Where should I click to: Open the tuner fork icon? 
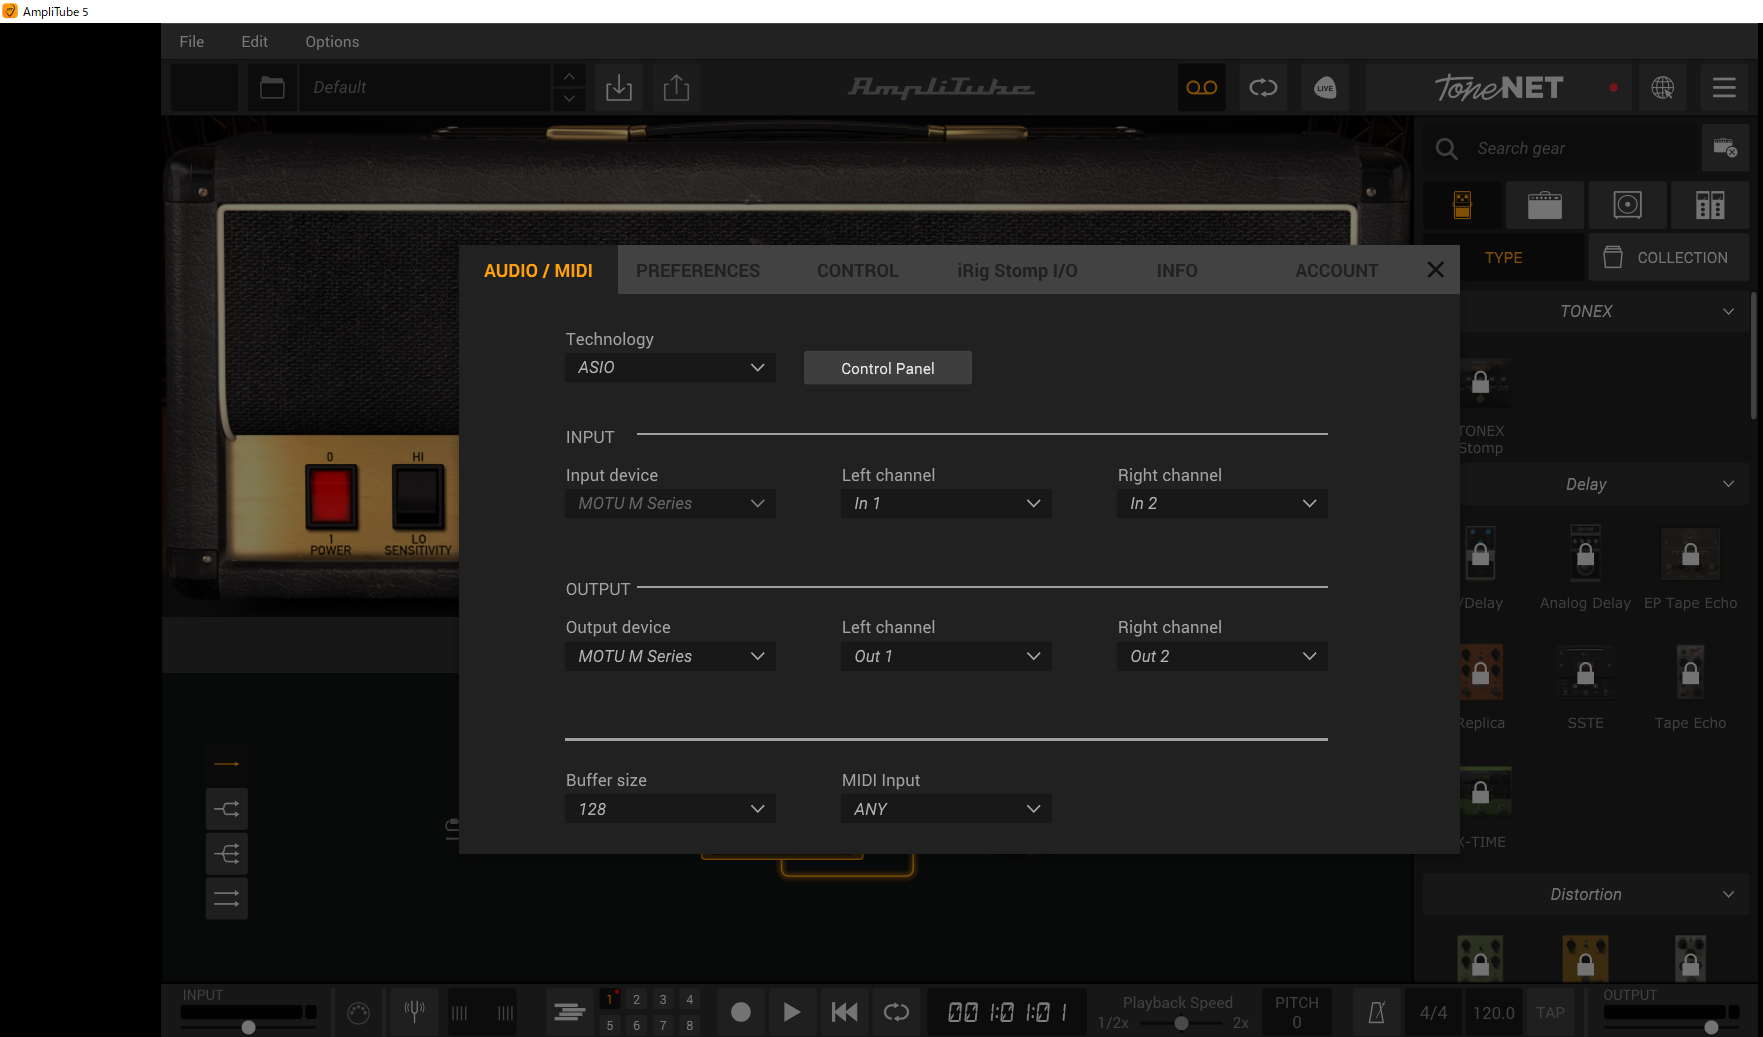click(414, 1012)
